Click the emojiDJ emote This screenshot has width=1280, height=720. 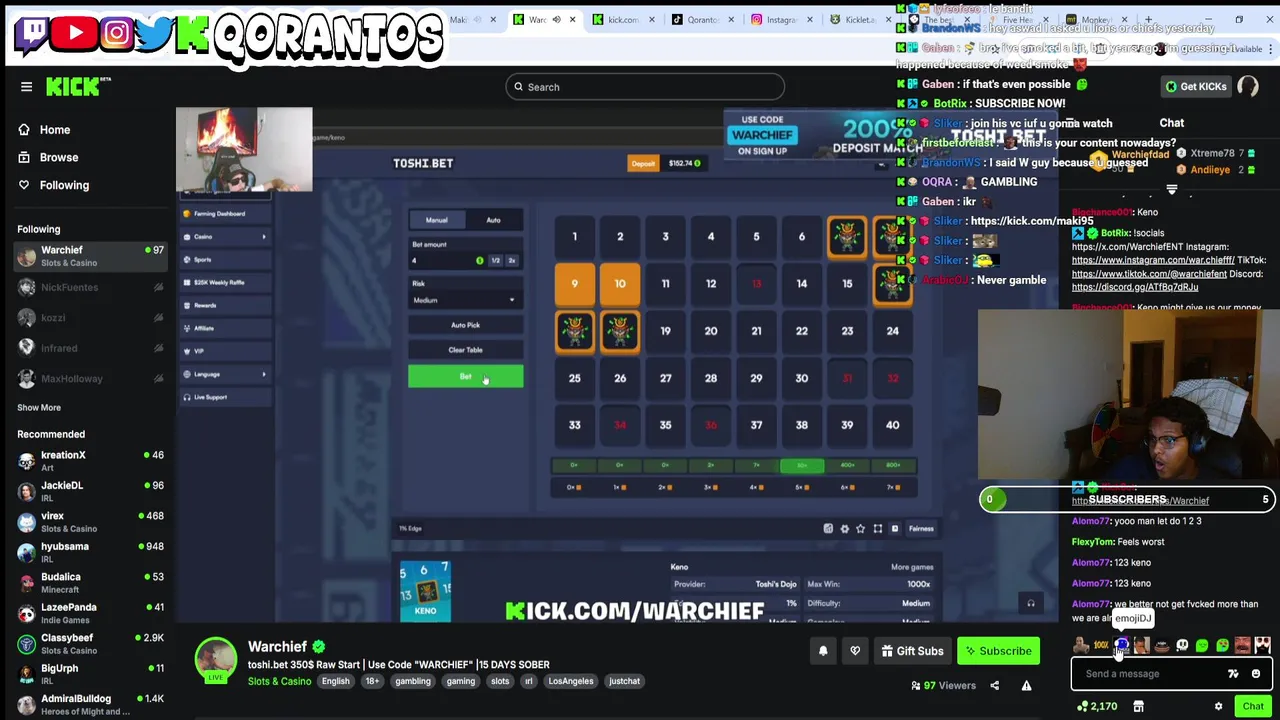(x=1121, y=646)
